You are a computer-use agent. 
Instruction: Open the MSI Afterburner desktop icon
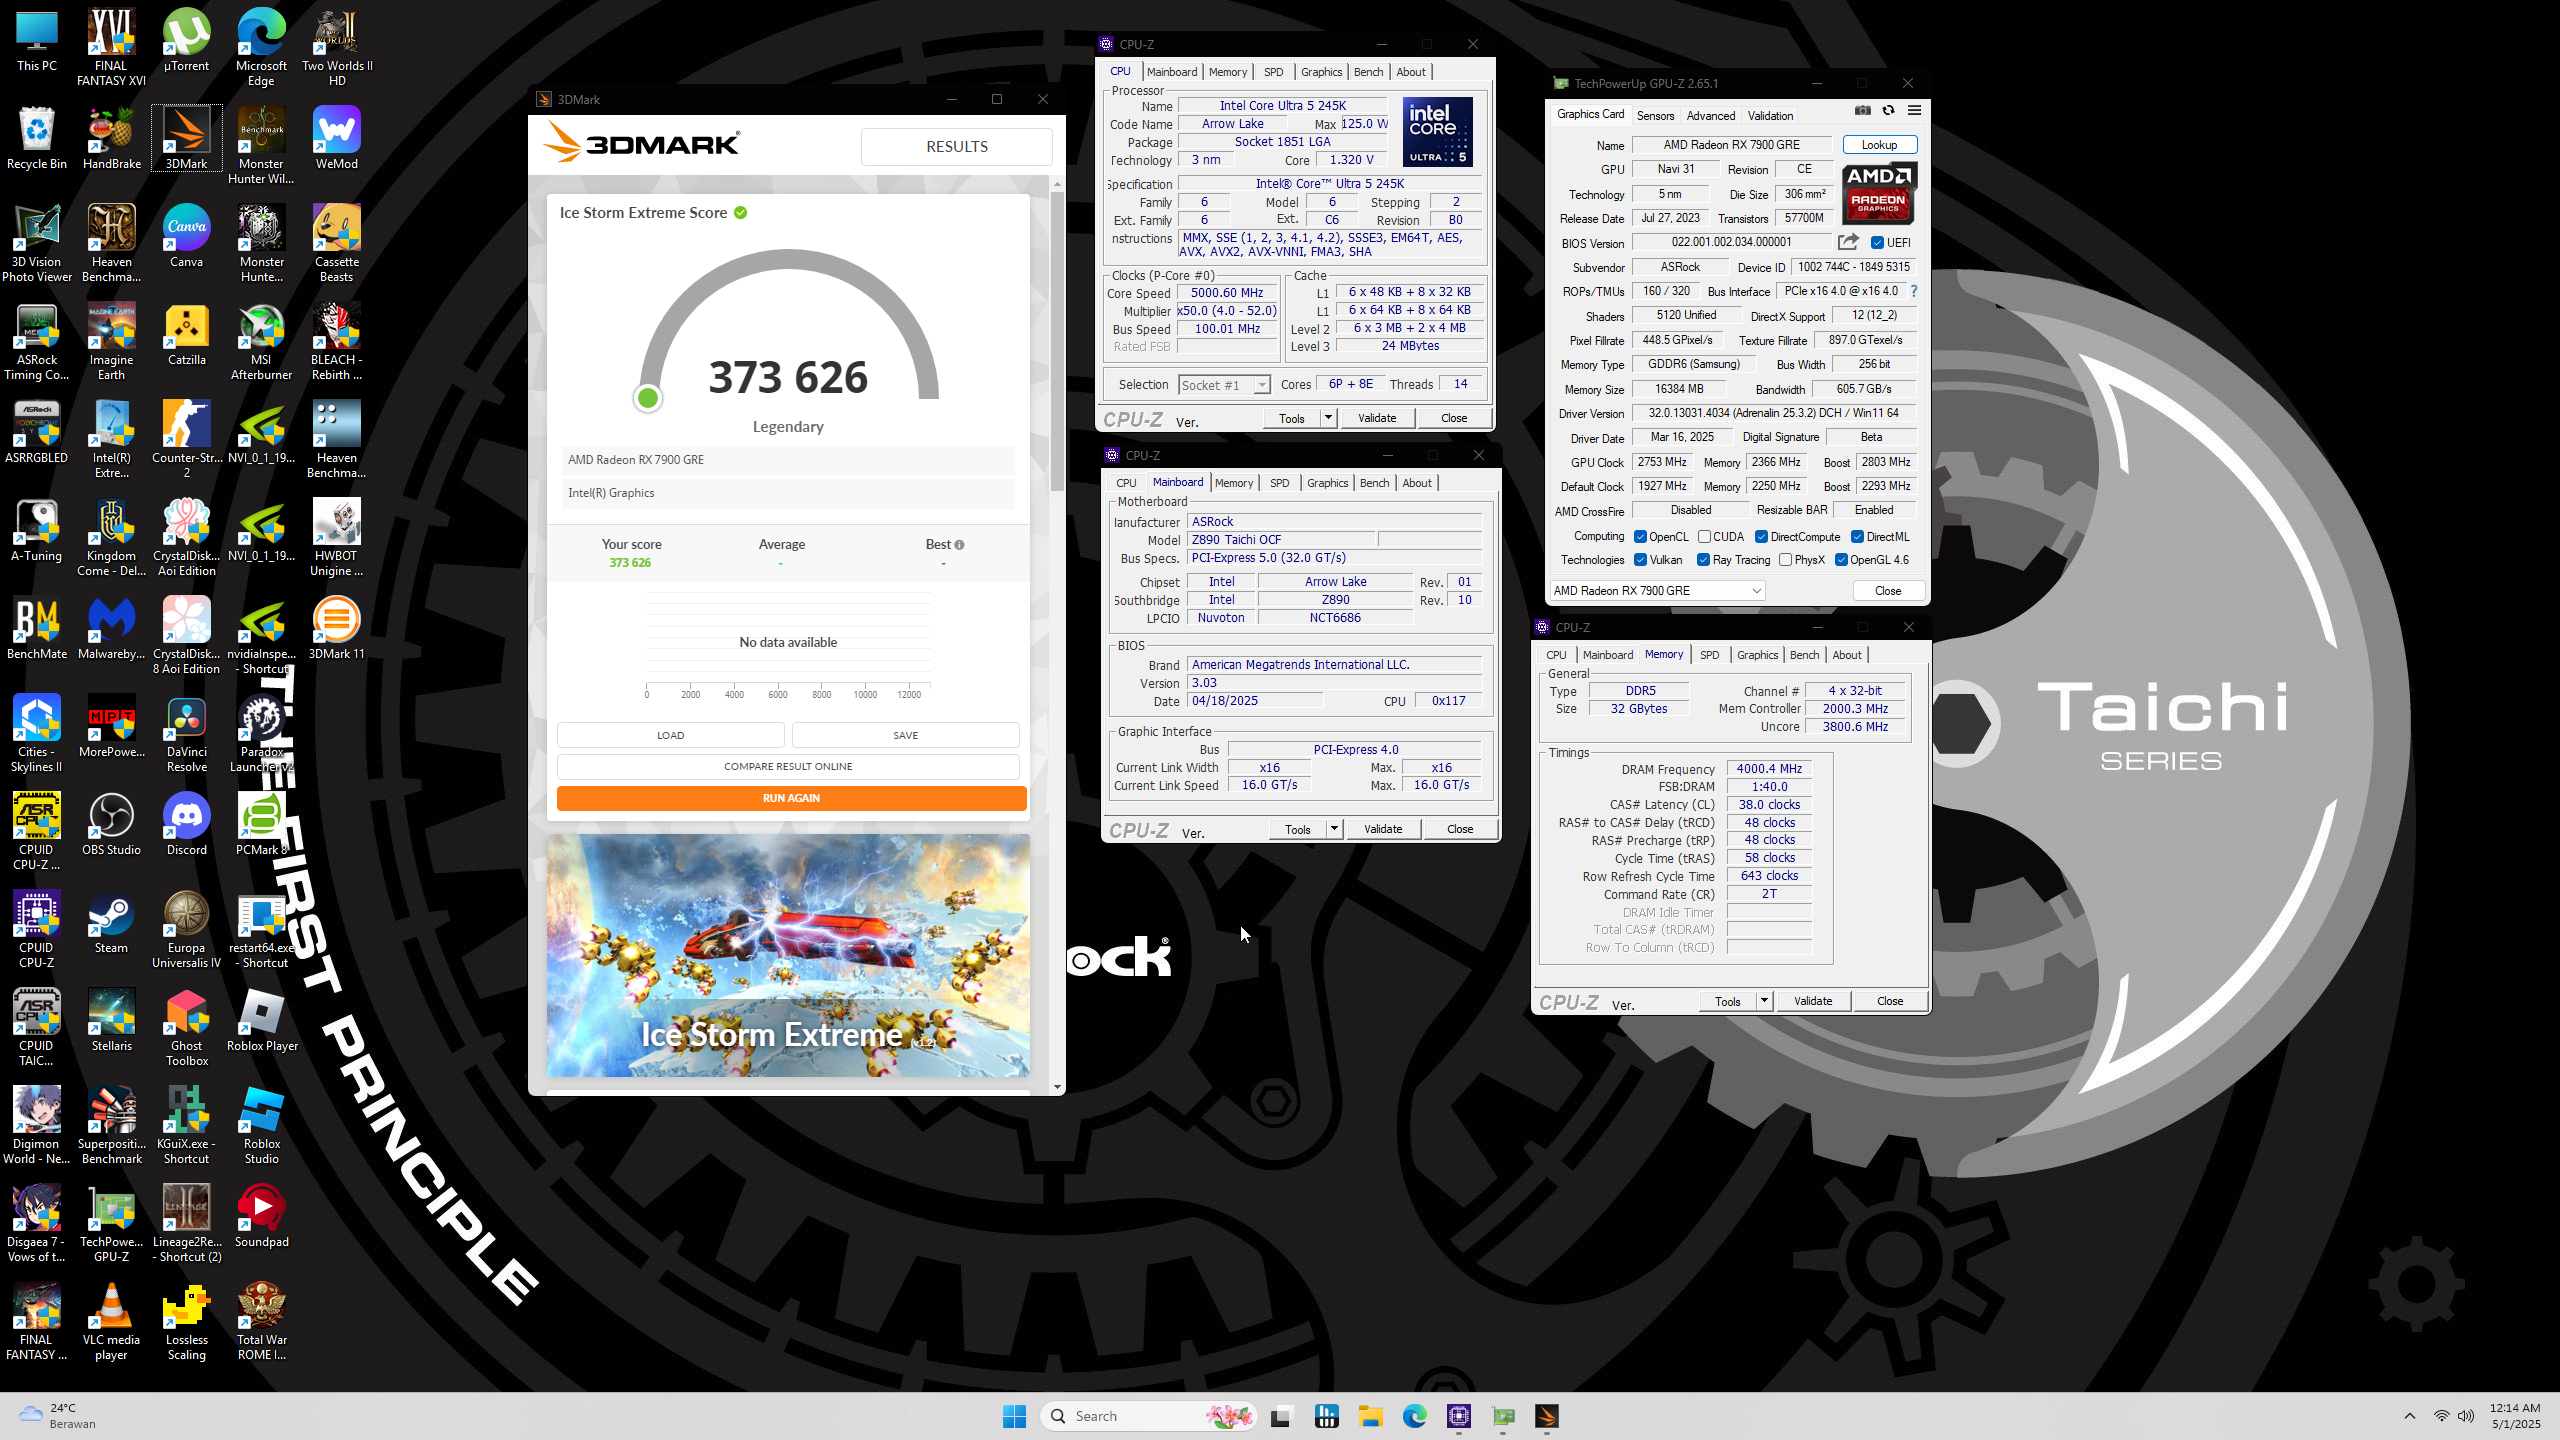261,343
